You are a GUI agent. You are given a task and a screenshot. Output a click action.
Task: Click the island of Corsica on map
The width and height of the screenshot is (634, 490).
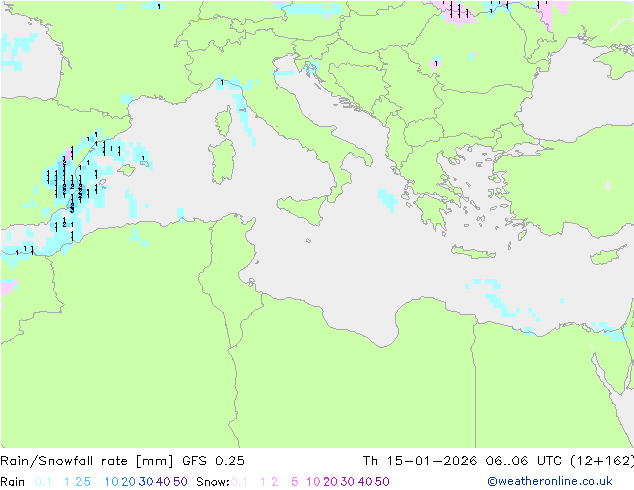[224, 121]
